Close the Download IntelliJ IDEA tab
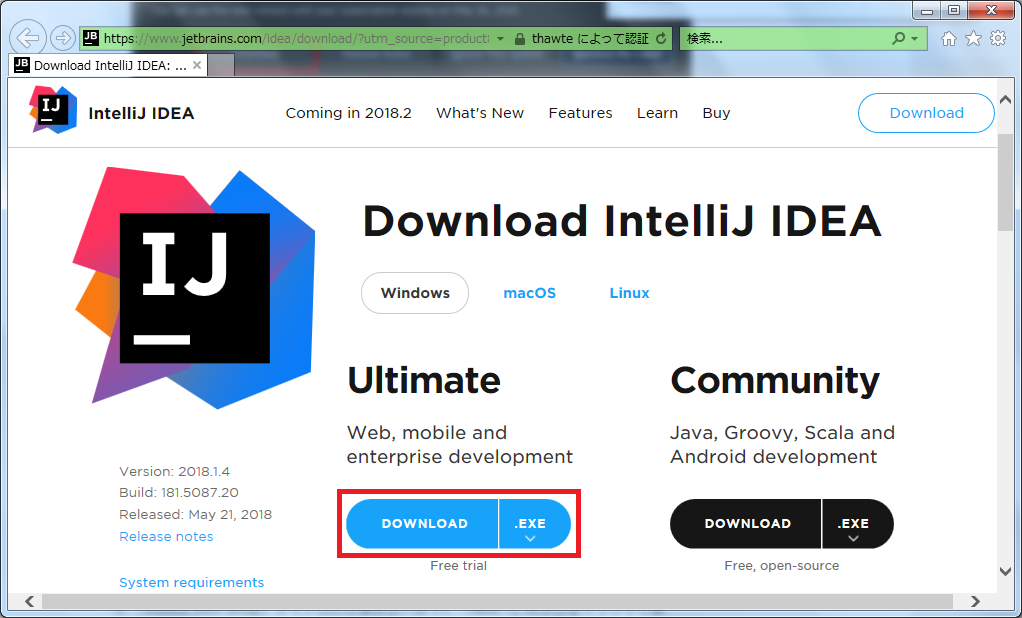 [197, 65]
